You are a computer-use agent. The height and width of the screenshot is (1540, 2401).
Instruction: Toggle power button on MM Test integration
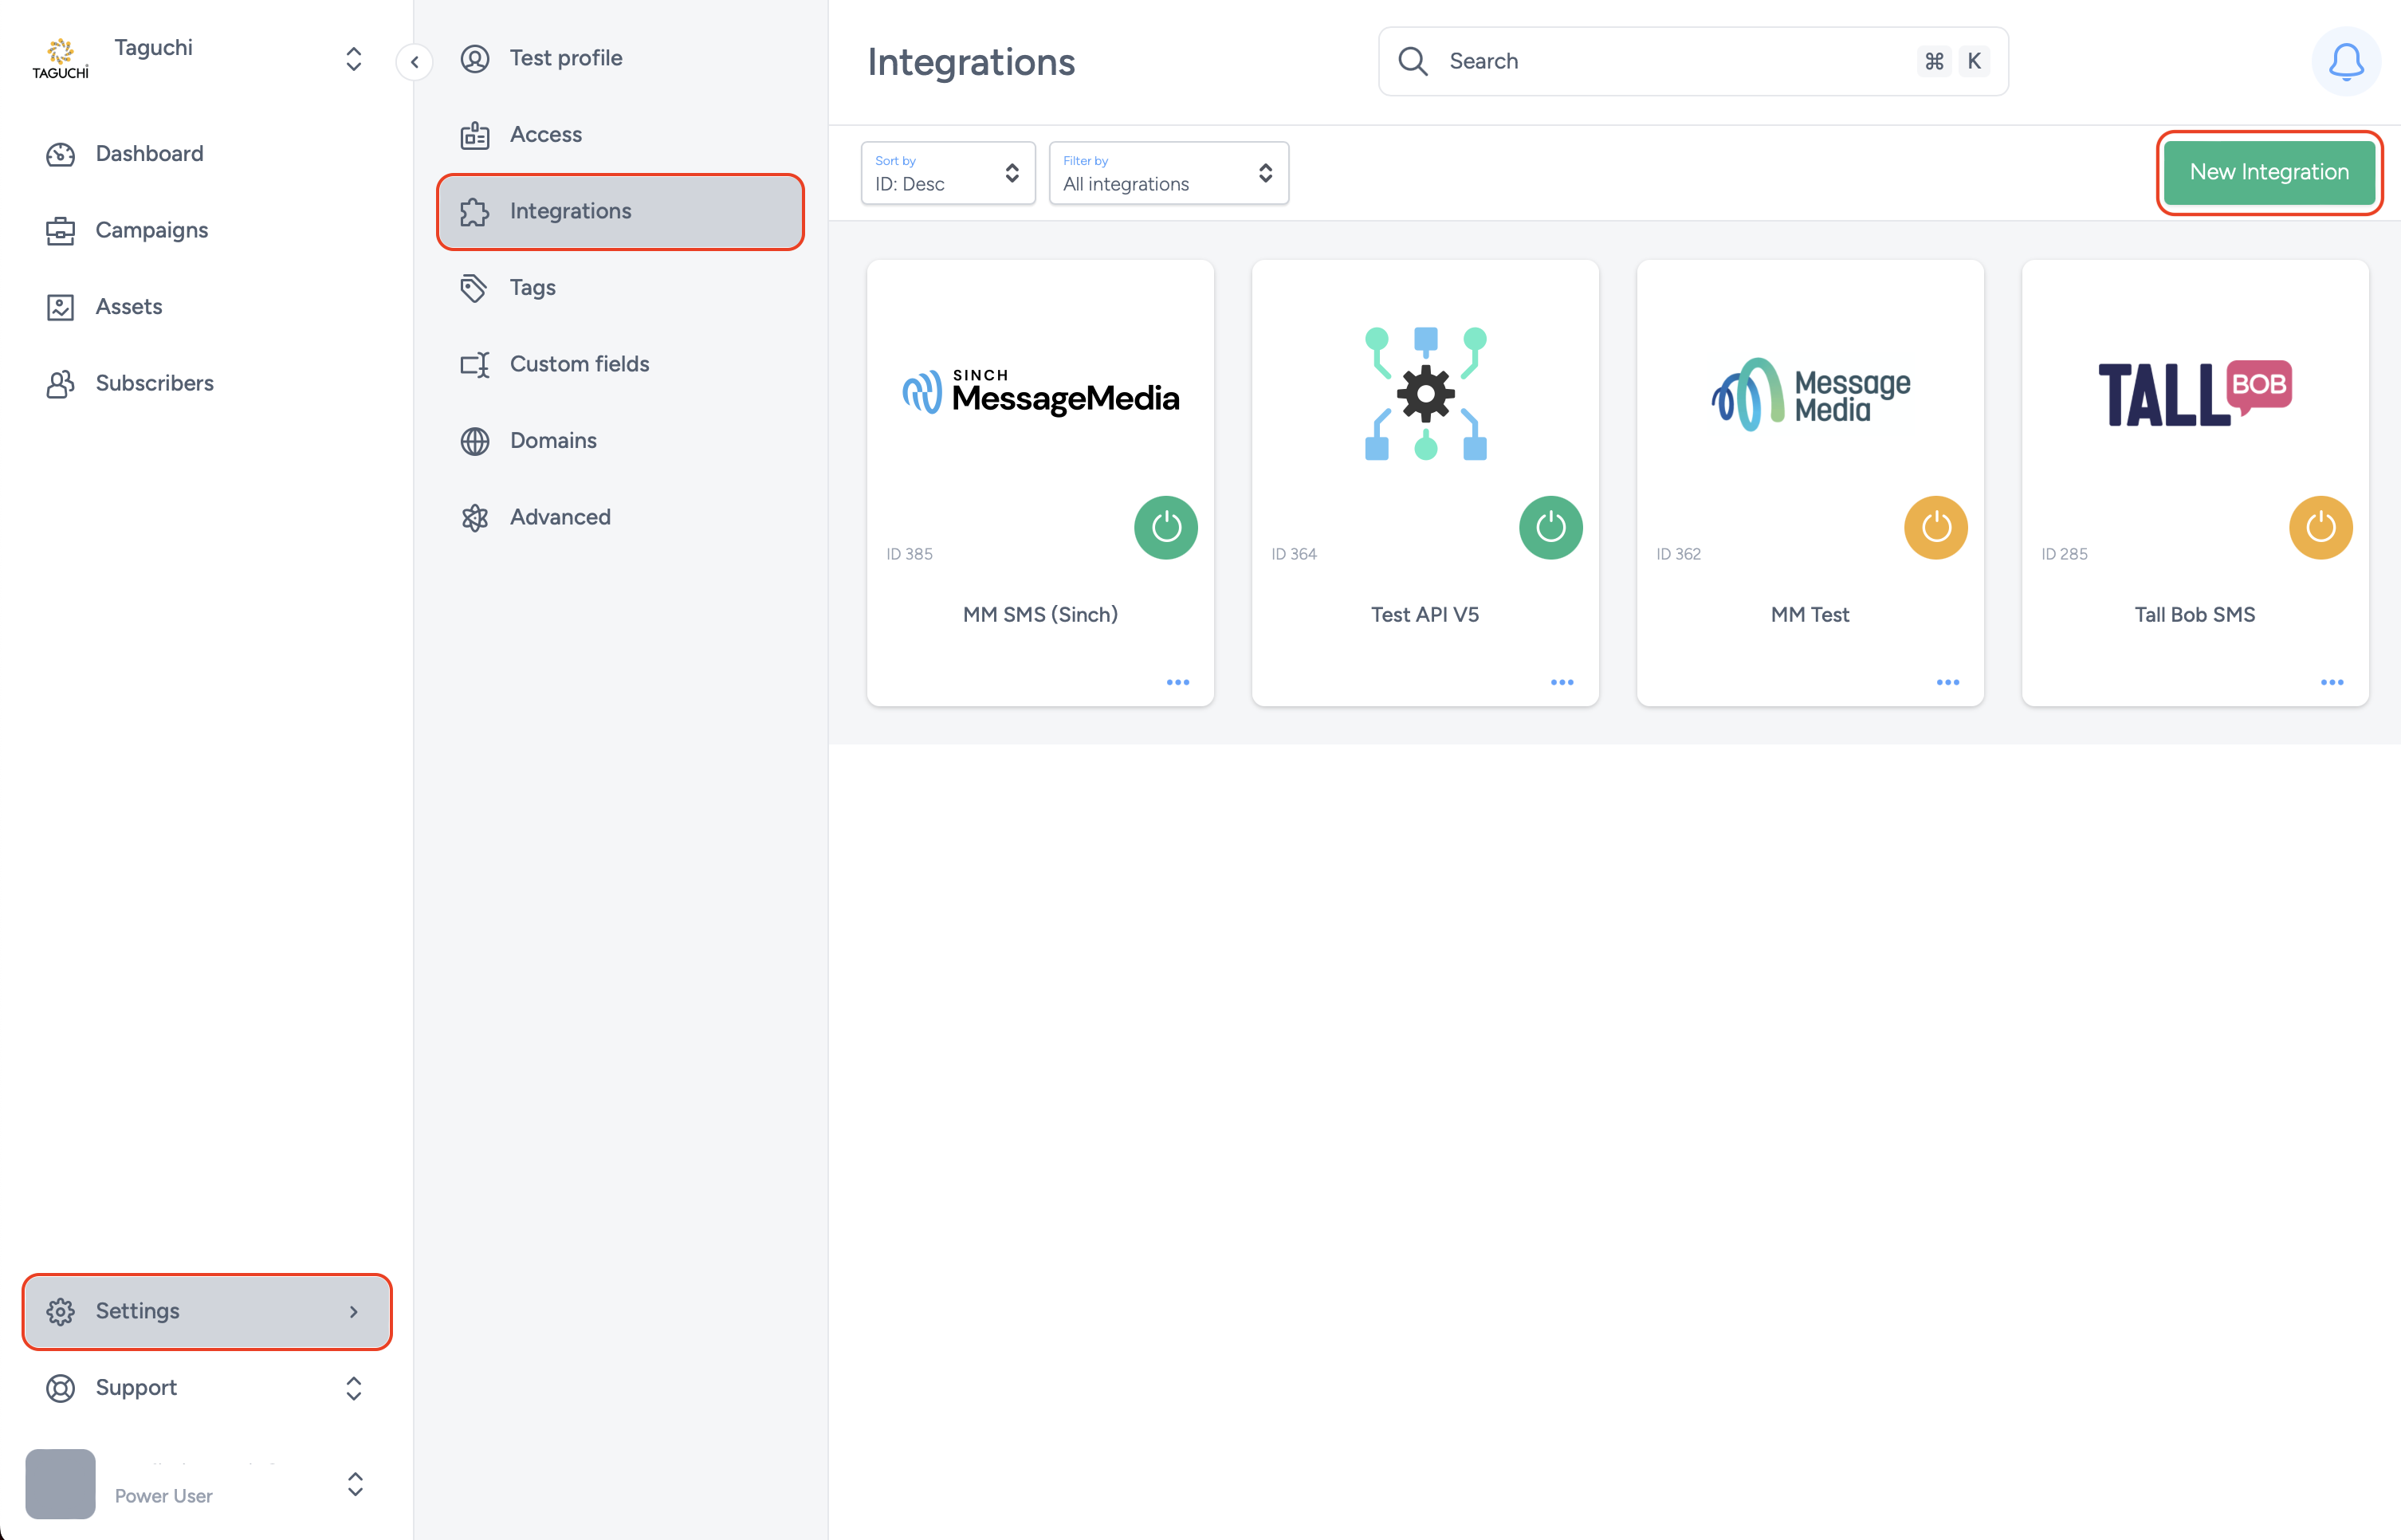[1935, 527]
